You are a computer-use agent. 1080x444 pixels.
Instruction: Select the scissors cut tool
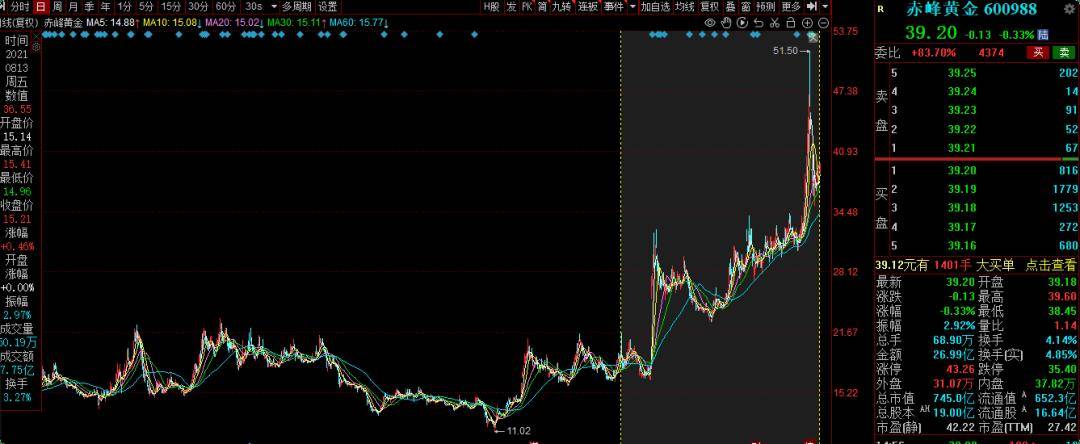pyautogui.click(x=774, y=22)
